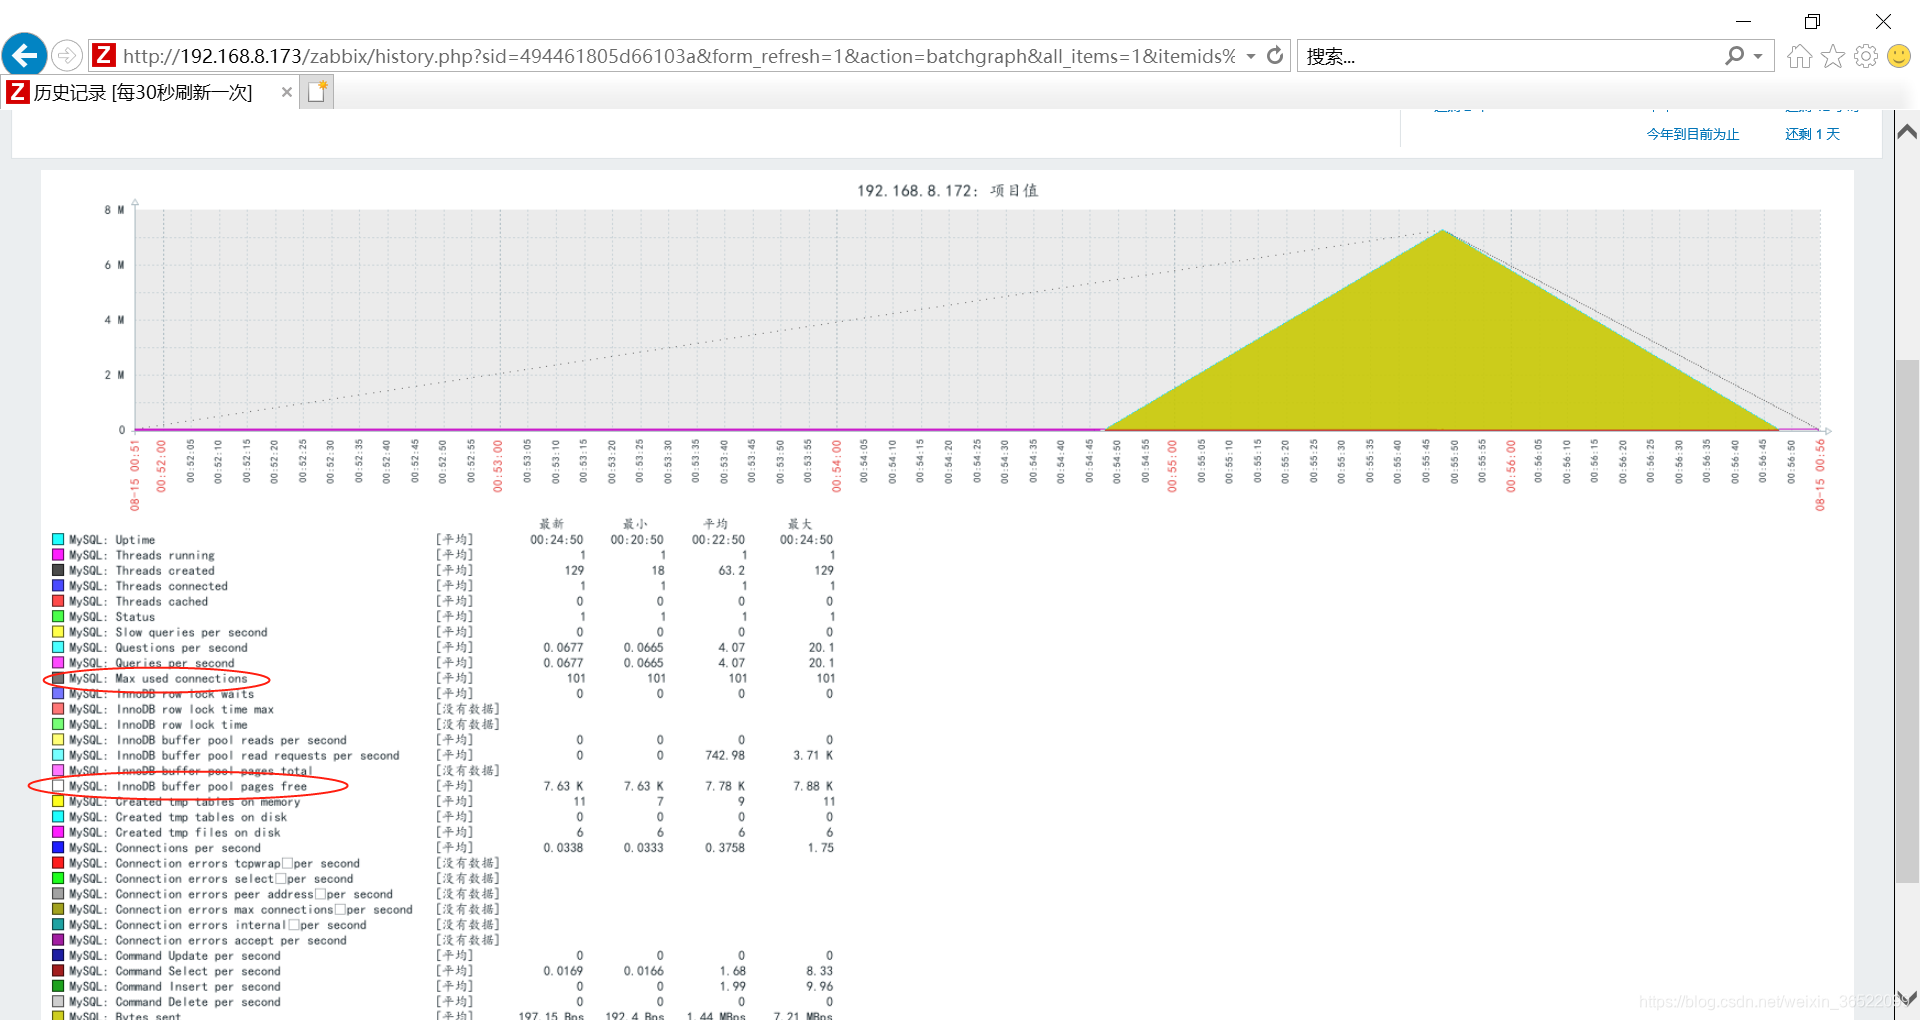
Task: Click the 最大 column header
Action: 800,524
